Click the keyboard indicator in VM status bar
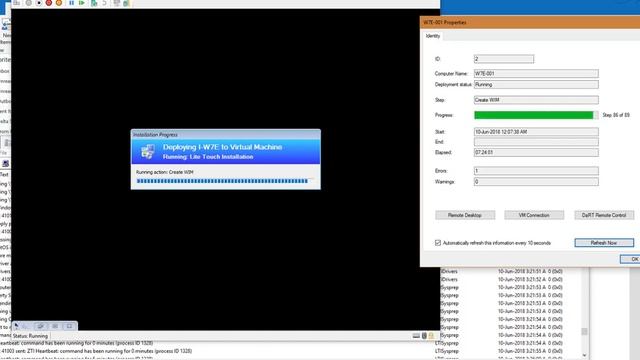640x360 pixels. tap(416, 336)
